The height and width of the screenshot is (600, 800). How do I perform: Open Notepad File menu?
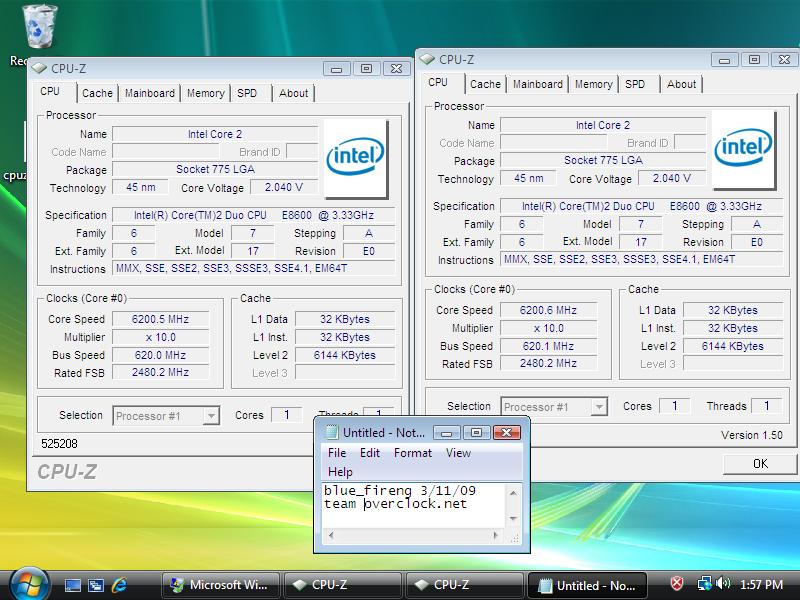337,453
